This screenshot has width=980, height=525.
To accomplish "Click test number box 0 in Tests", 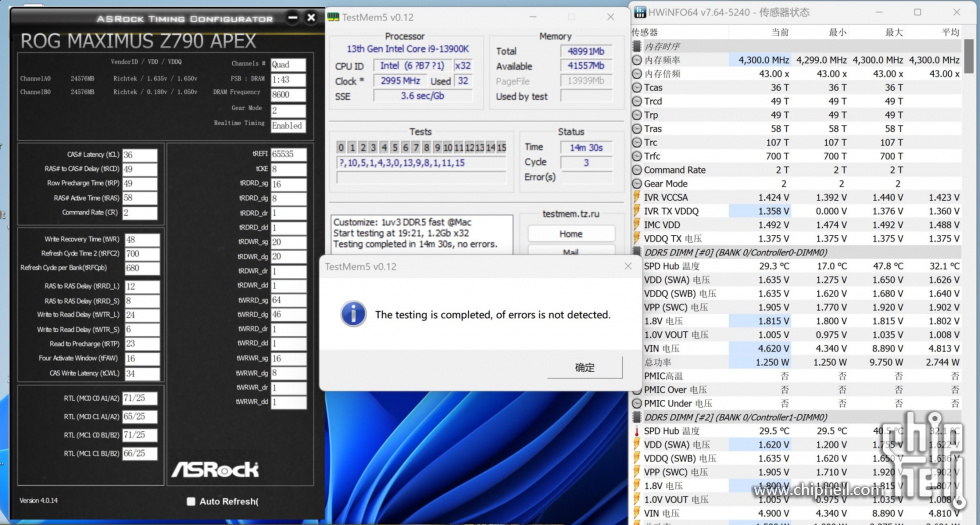I will [x=341, y=148].
